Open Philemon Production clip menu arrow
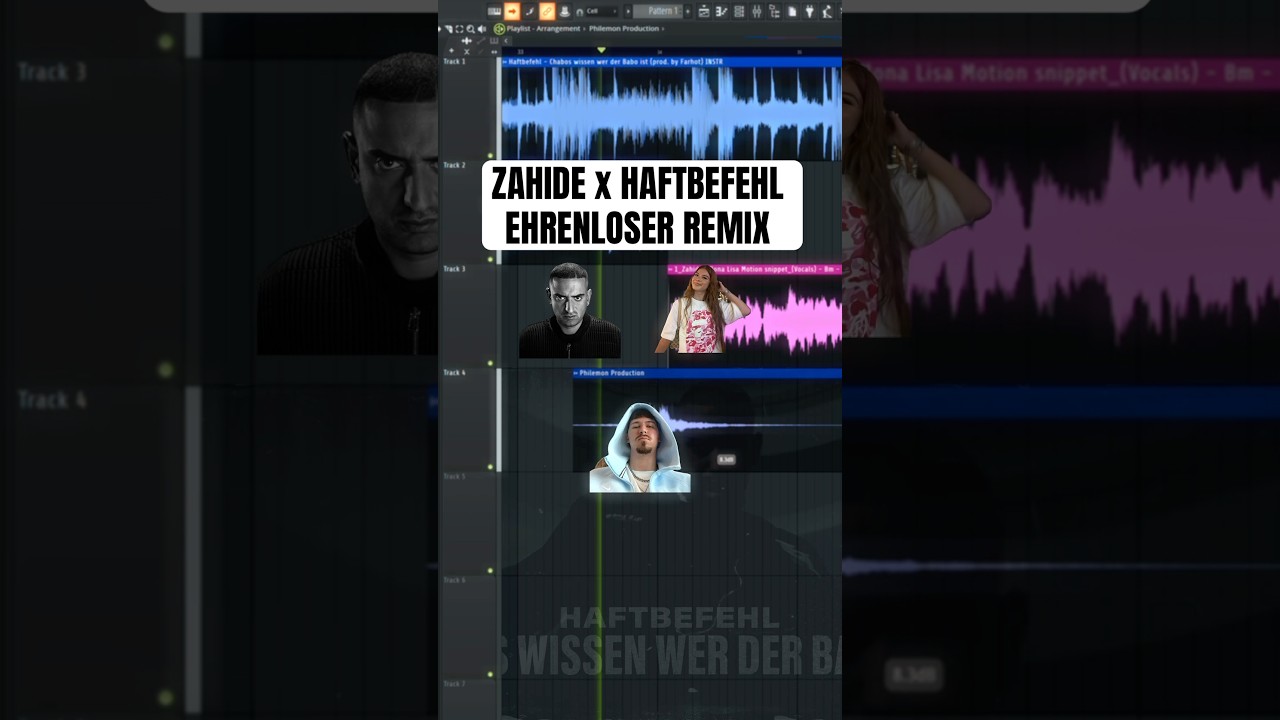This screenshot has width=1280, height=720. [x=577, y=373]
